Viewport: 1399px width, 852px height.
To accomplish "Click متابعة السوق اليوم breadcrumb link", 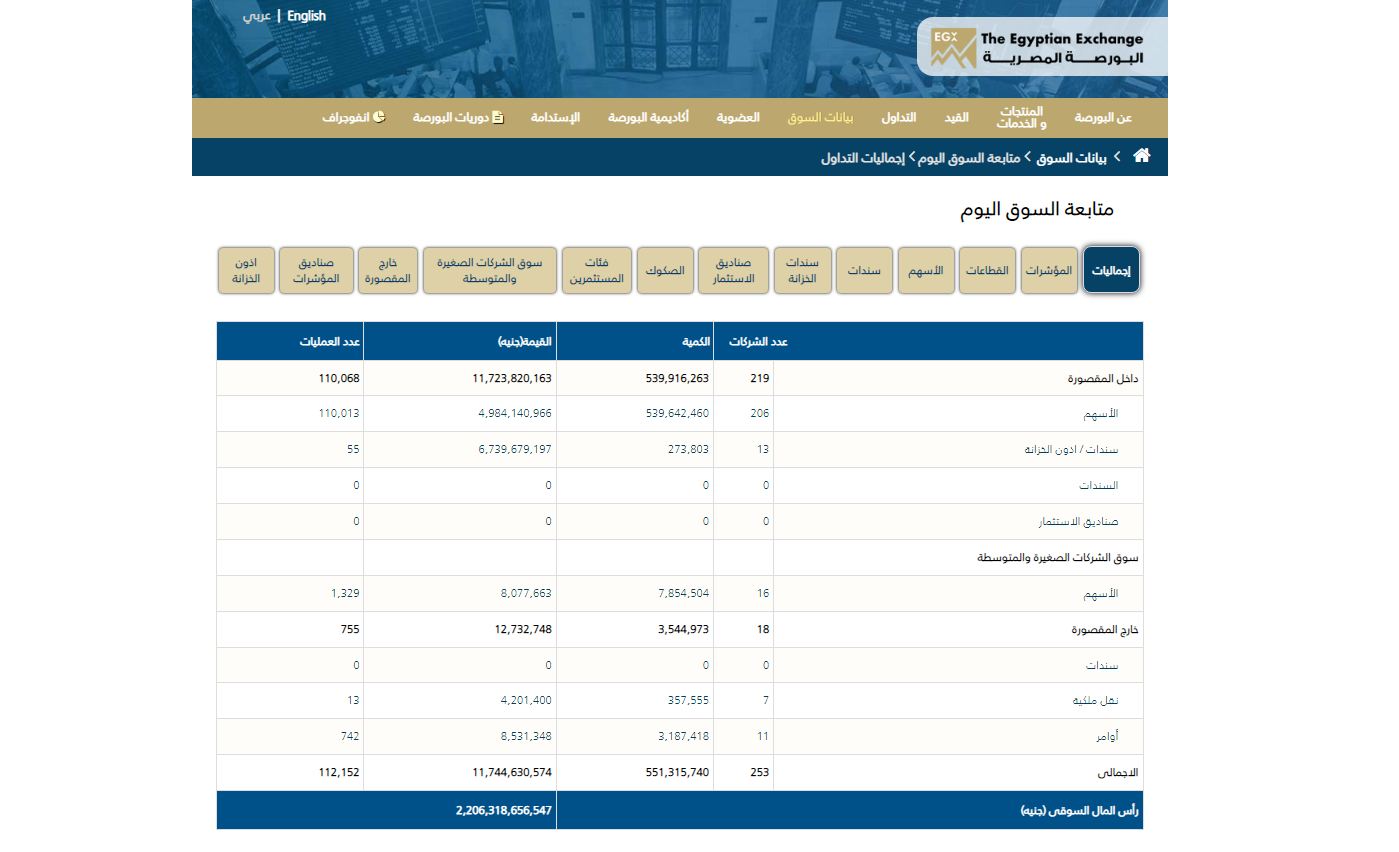I will (969, 158).
